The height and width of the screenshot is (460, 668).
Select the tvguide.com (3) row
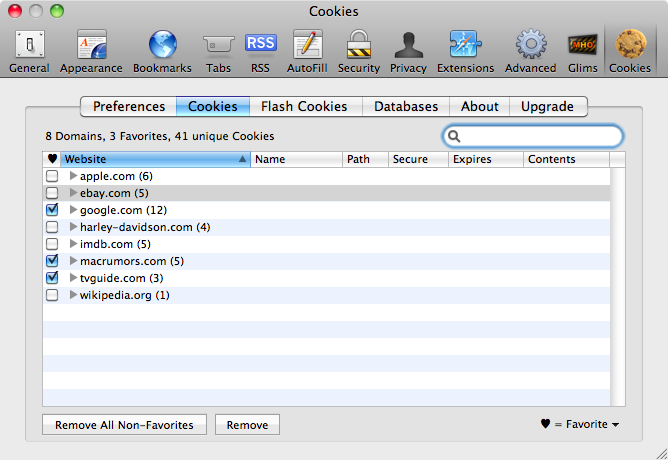click(326, 278)
